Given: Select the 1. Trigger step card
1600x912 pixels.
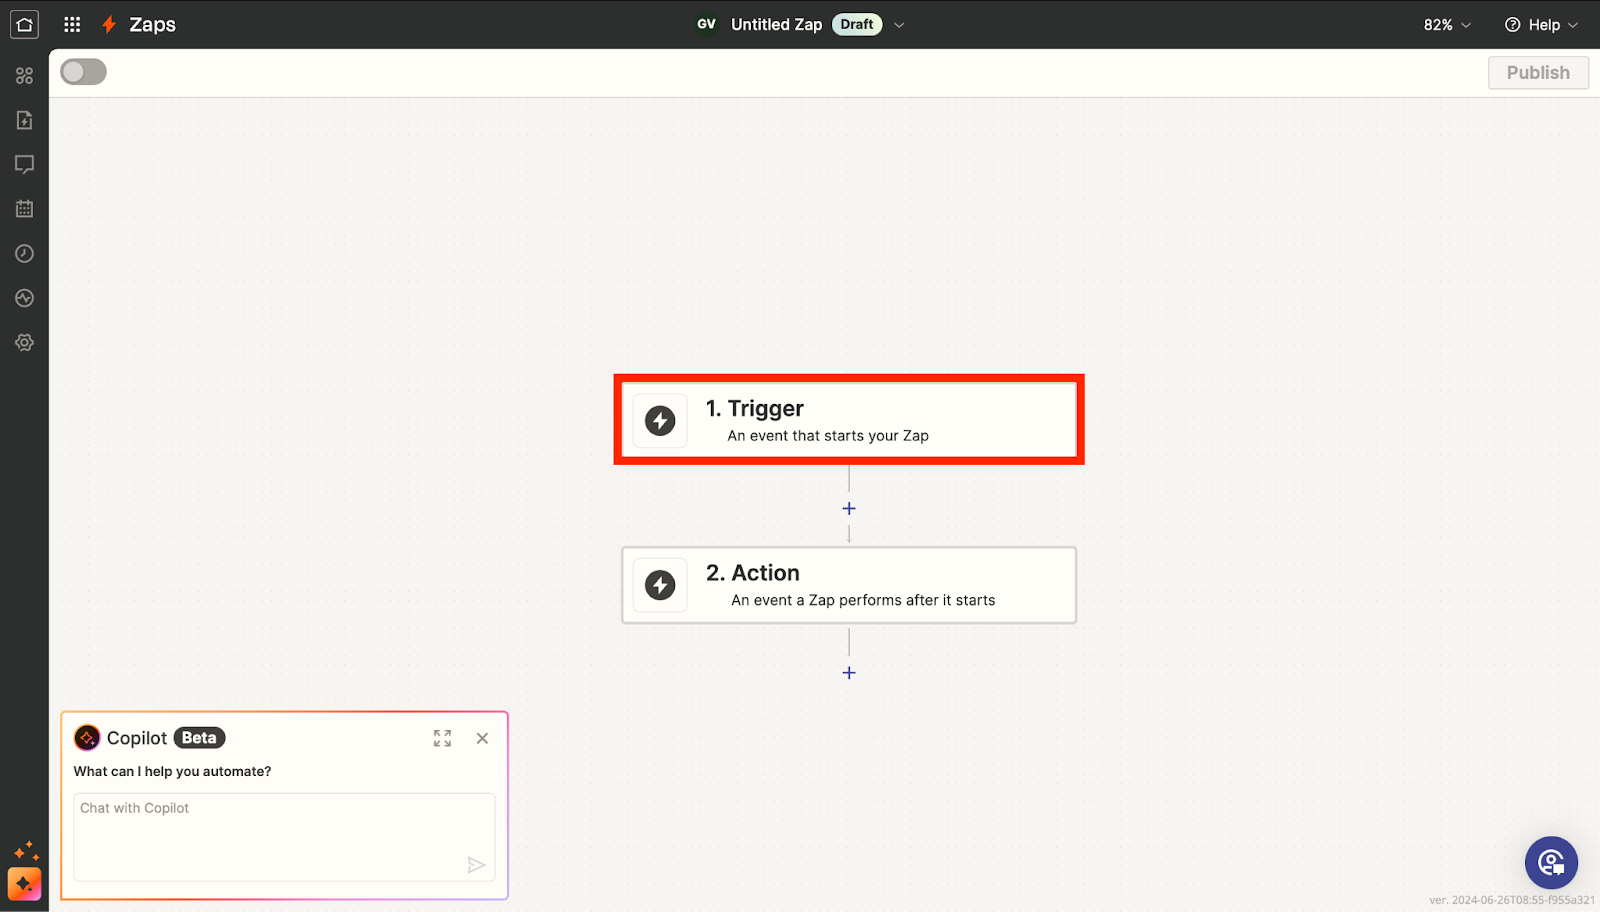Looking at the screenshot, I should click(849, 420).
